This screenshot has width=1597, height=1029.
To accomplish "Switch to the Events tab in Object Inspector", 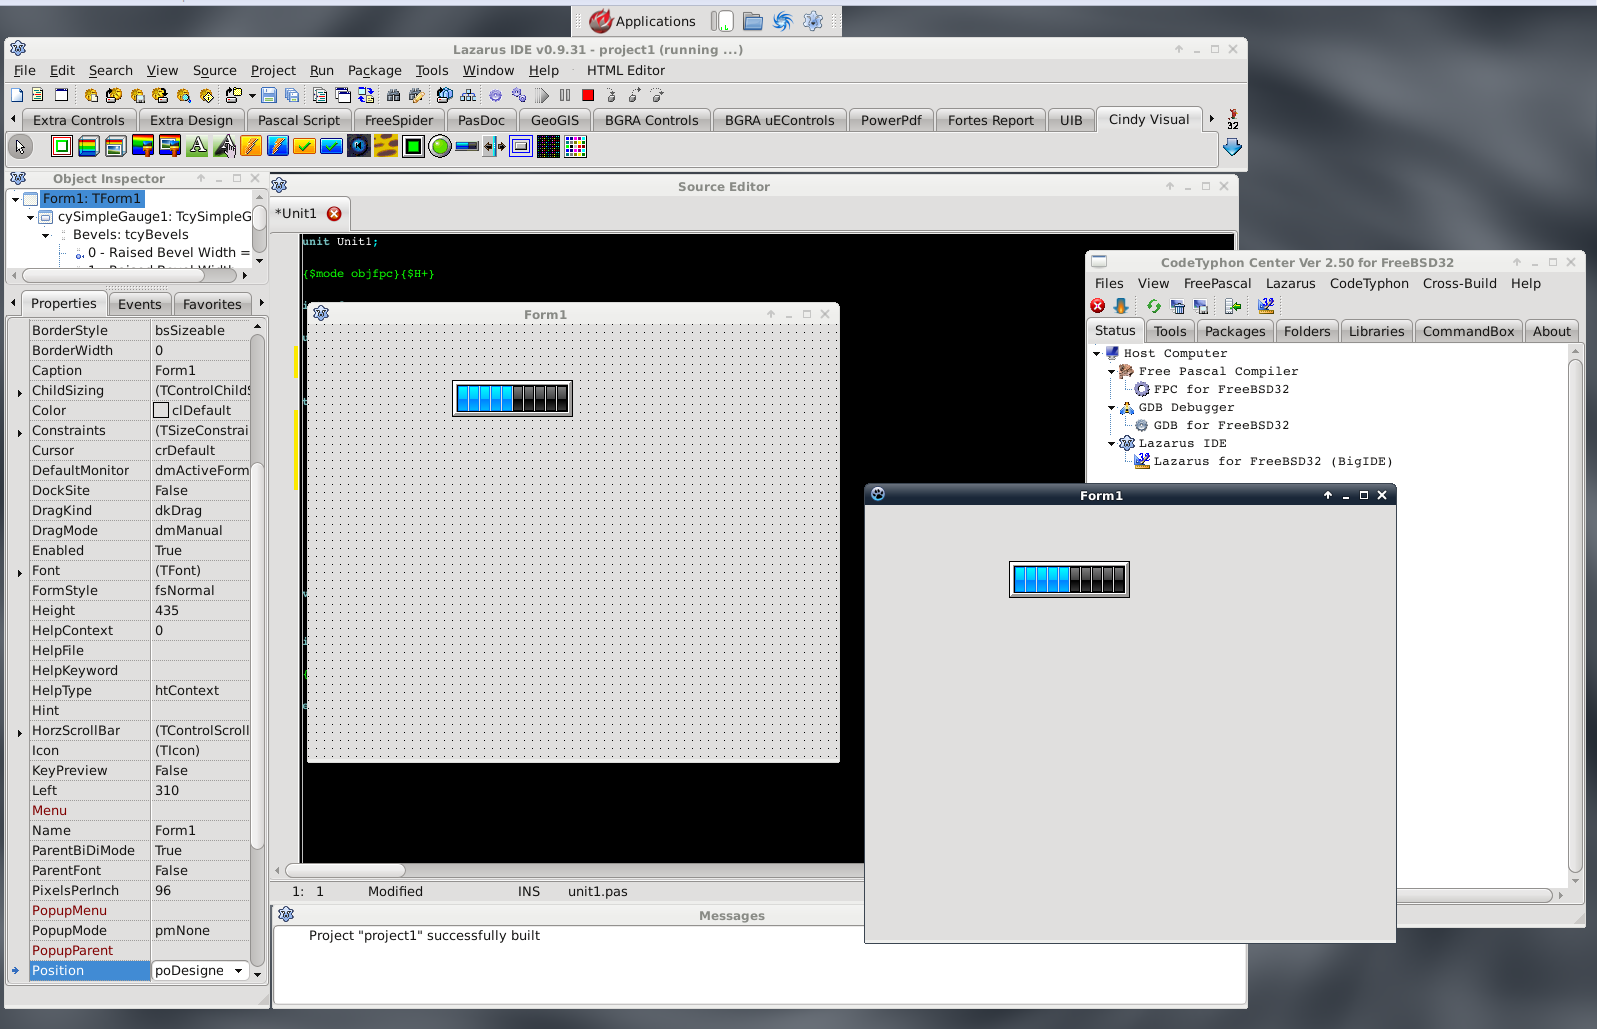I will (x=139, y=304).
